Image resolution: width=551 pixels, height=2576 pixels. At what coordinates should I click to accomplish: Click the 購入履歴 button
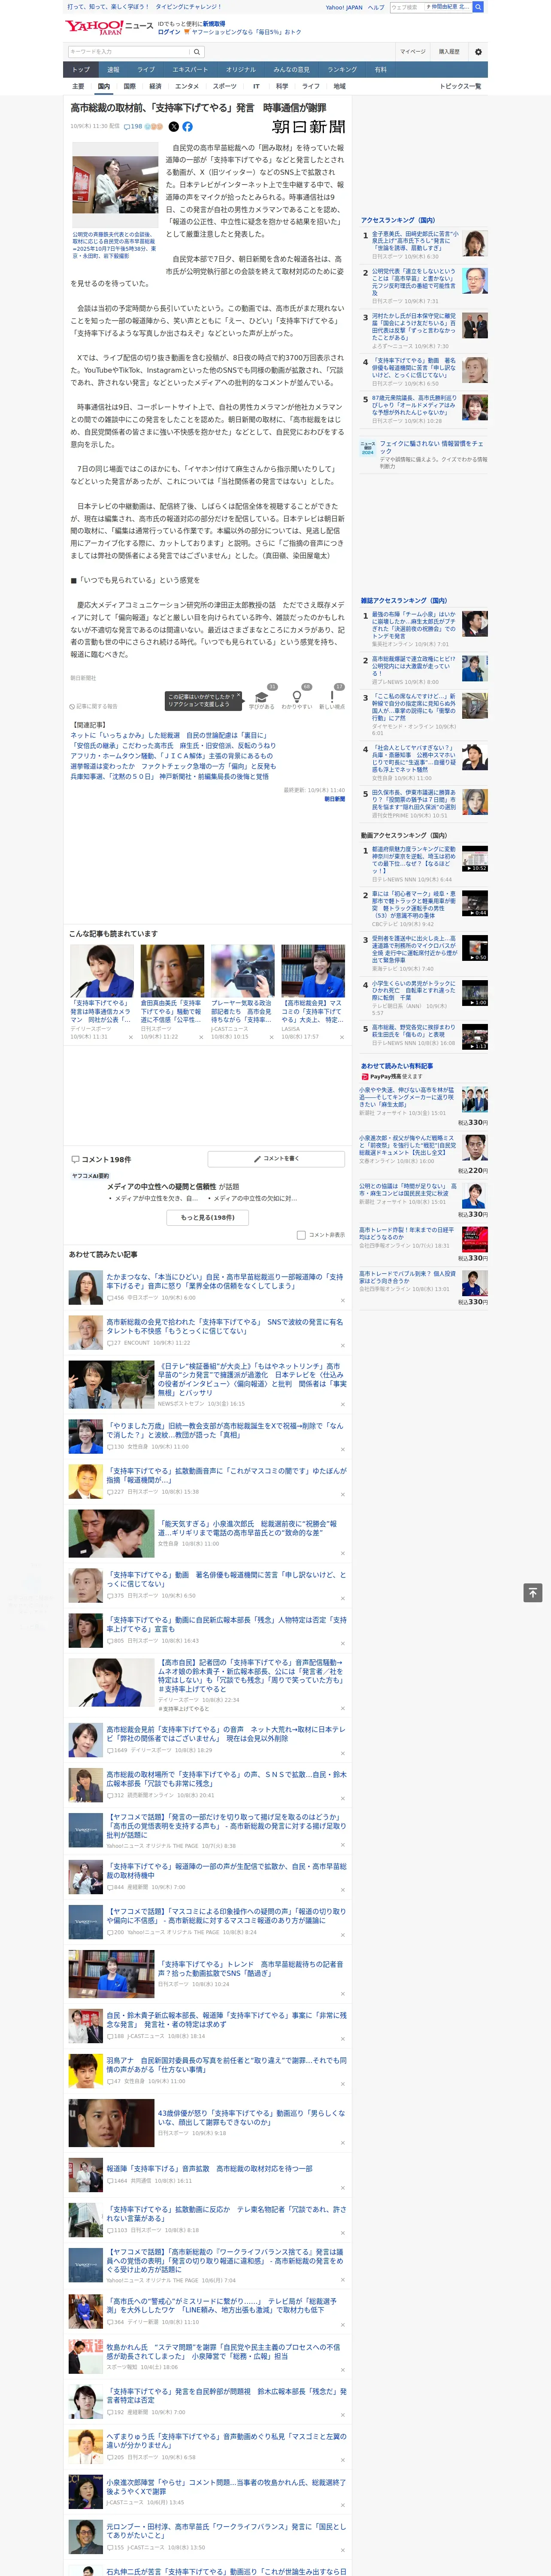click(449, 52)
